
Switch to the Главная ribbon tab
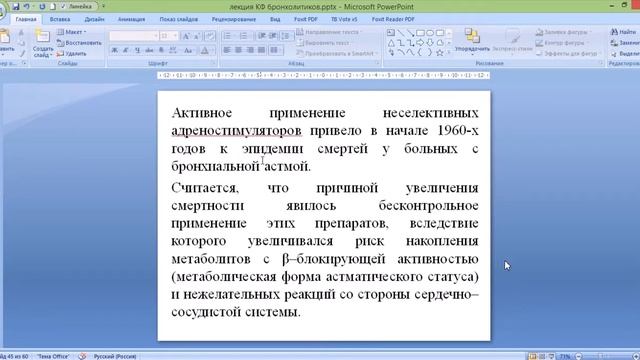[x=26, y=19]
